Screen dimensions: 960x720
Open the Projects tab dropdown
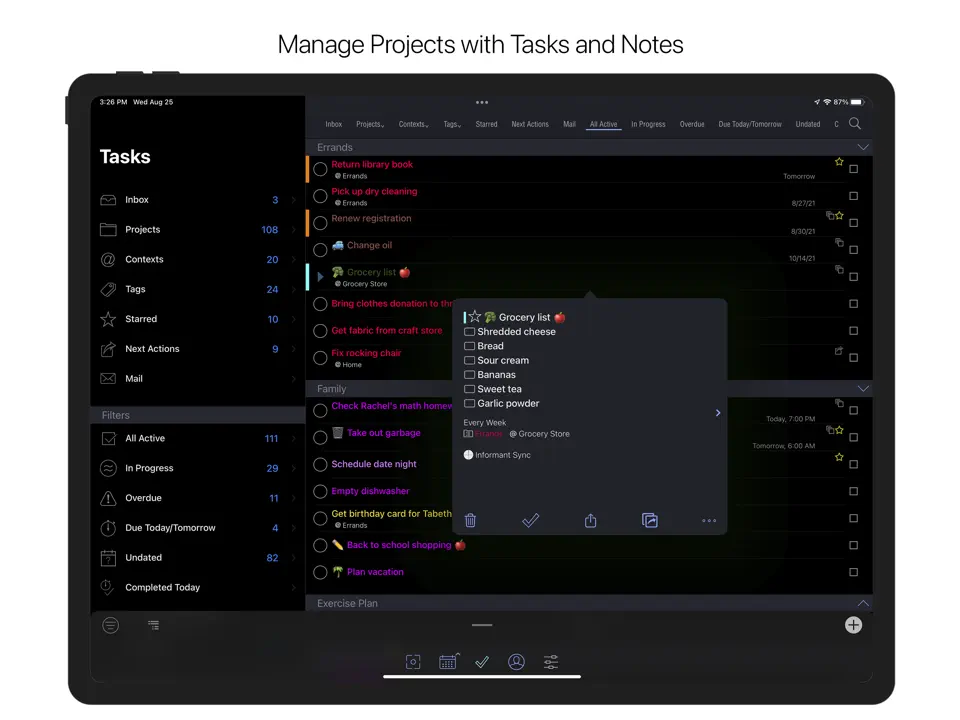370,124
